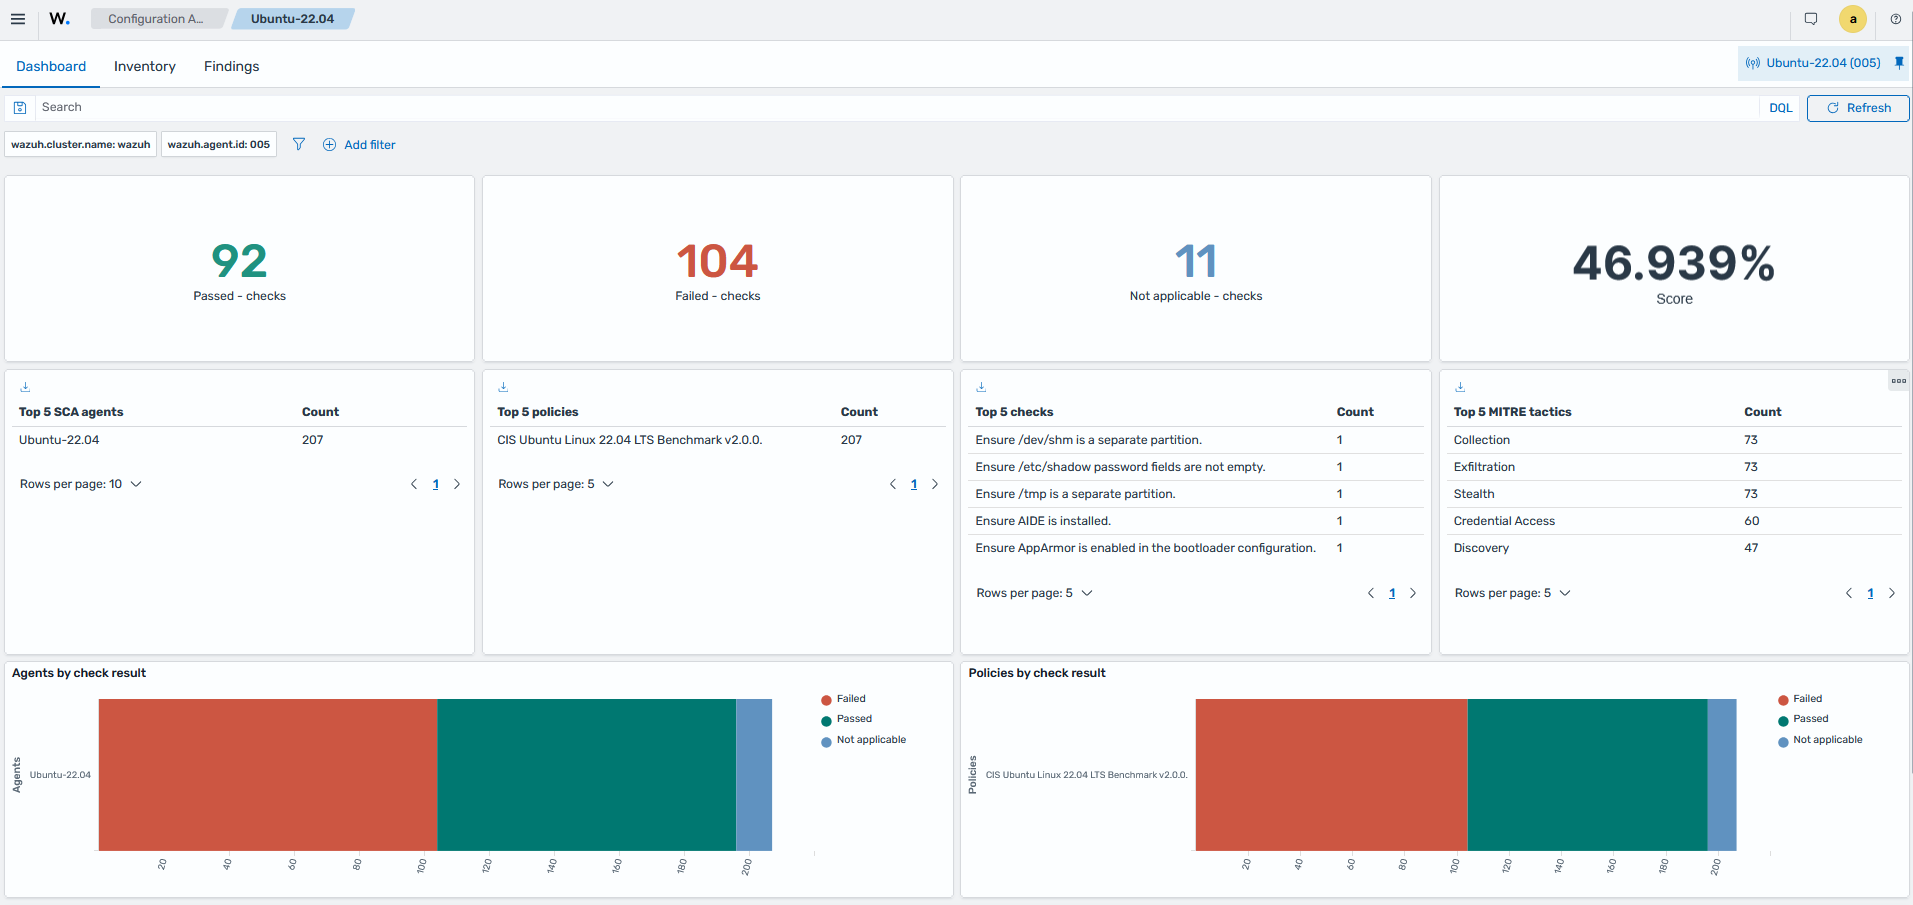Download the Top 5 policies table
1913x905 pixels.
[503, 387]
